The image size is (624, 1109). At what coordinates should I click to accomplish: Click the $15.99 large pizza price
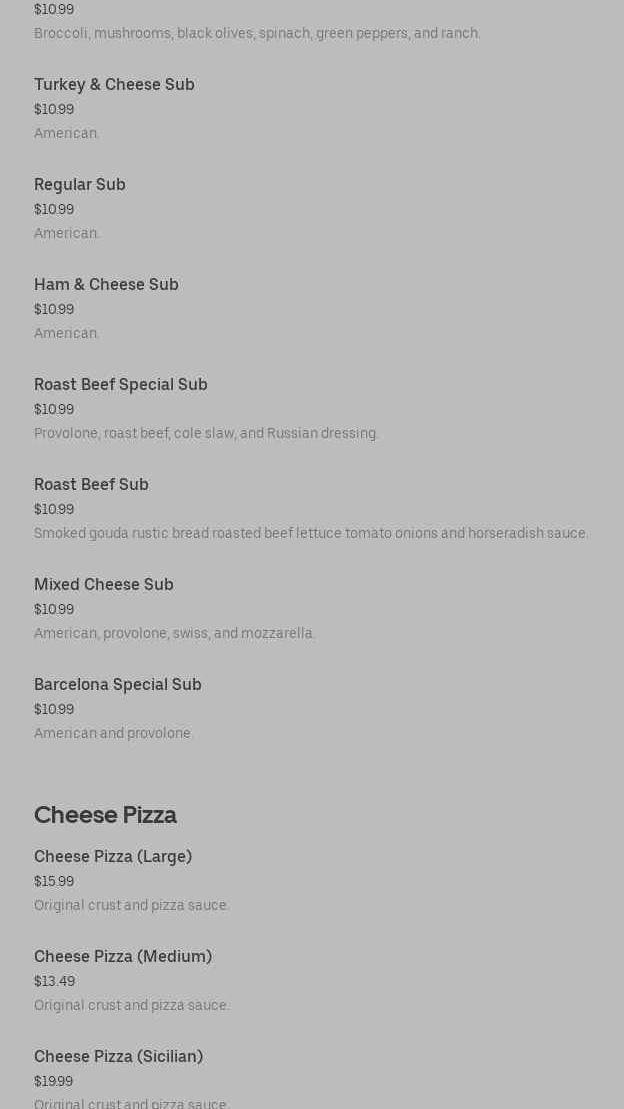pyautogui.click(x=54, y=882)
